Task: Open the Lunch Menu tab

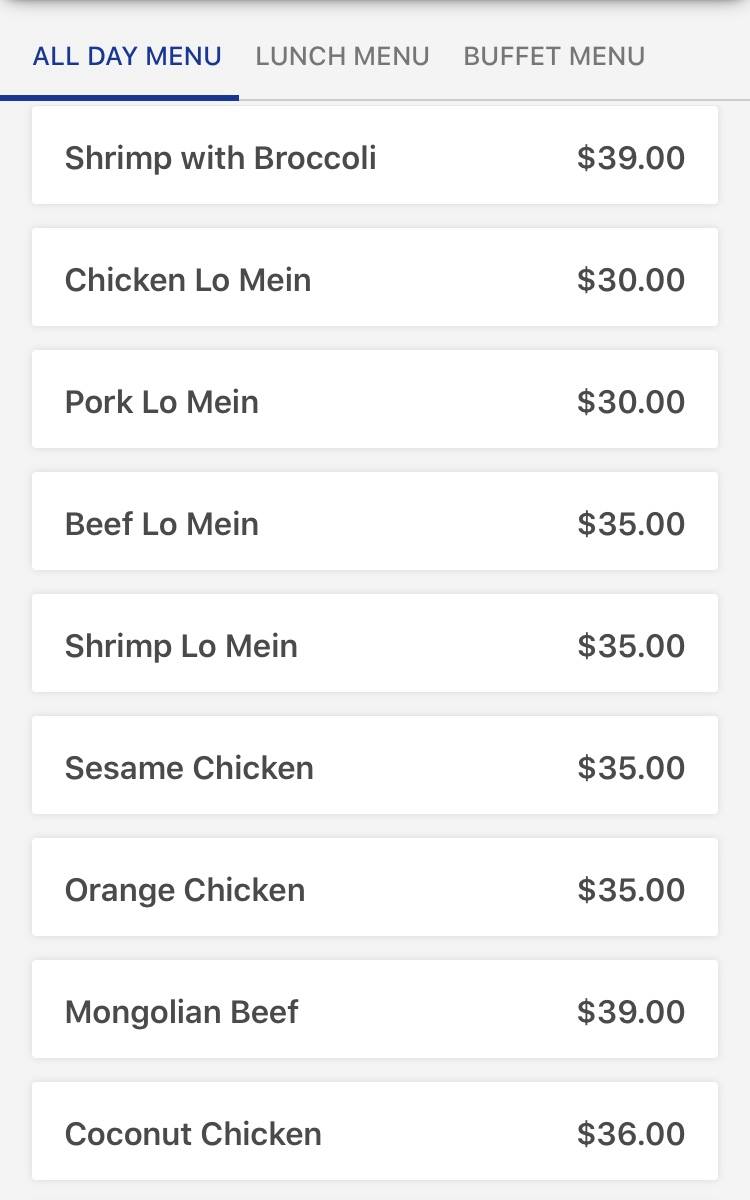Action: pos(342,56)
